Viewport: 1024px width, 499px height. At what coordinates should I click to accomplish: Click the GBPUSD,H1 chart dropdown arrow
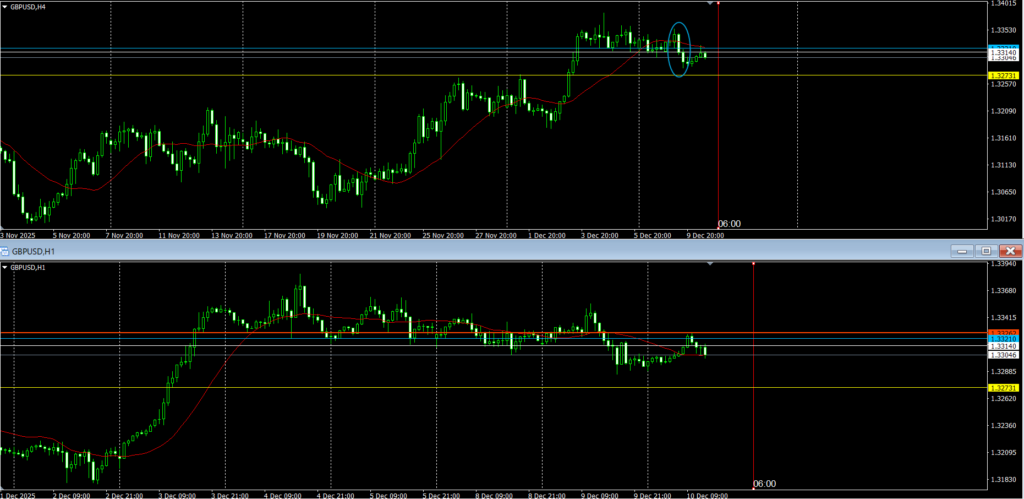click(6, 268)
